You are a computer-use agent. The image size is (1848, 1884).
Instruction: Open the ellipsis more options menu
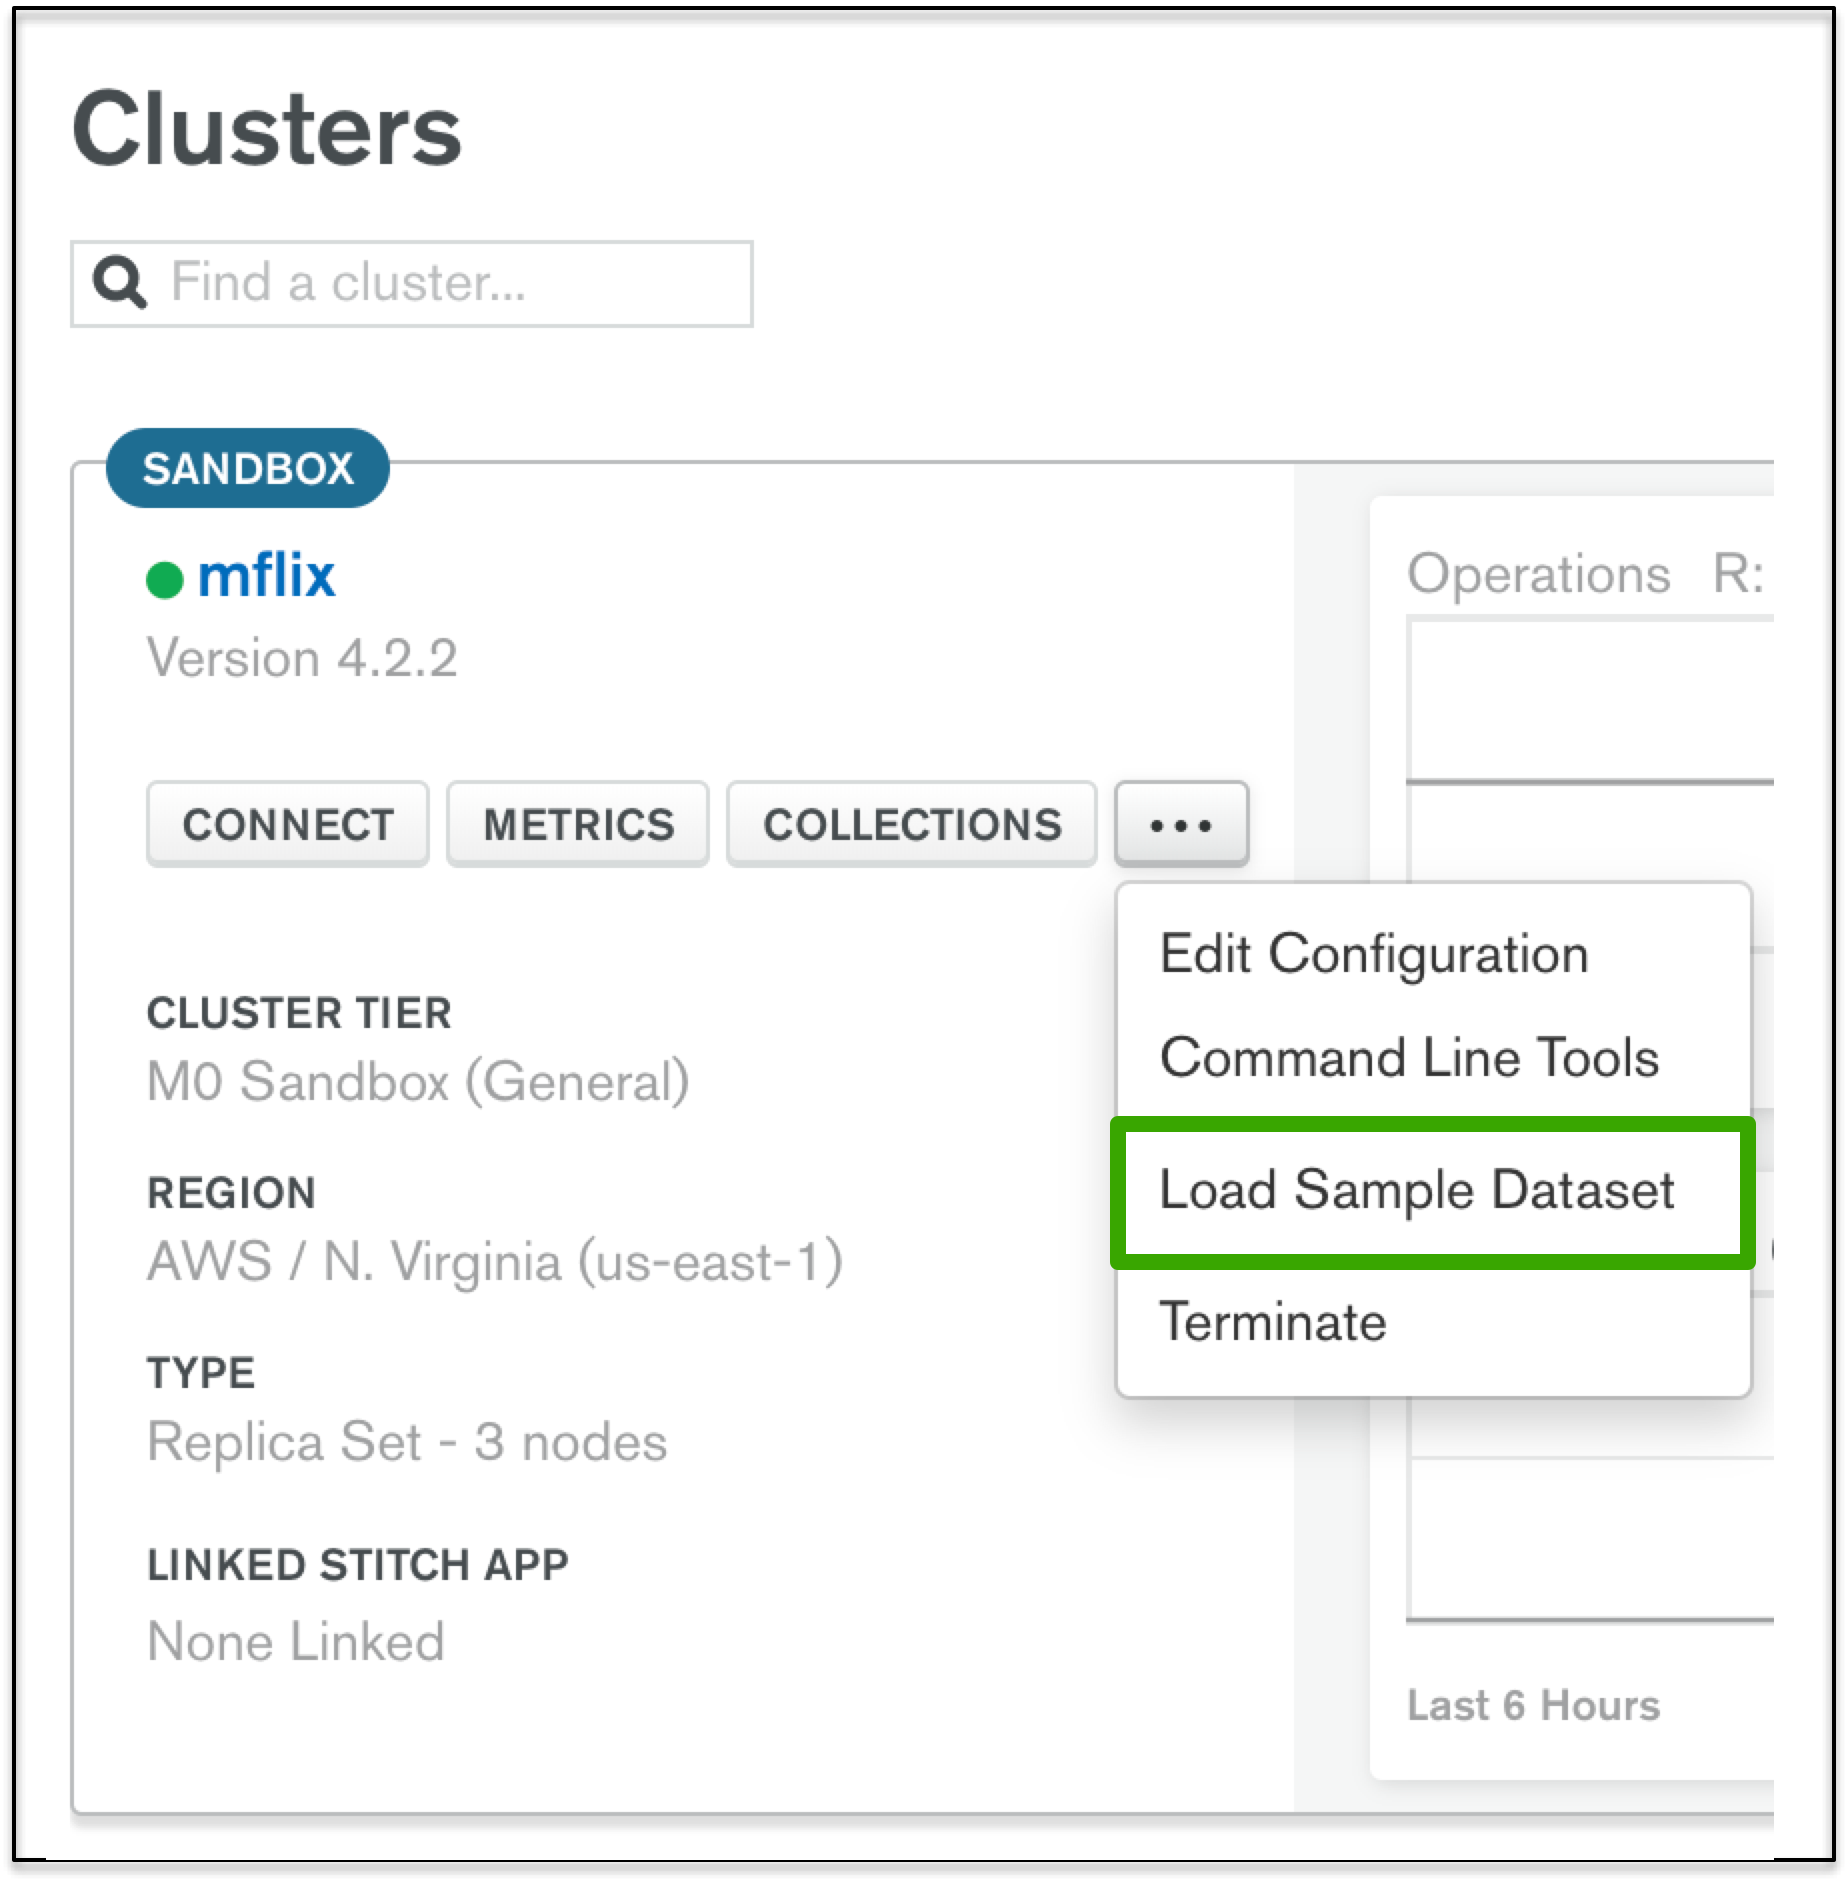click(1182, 824)
